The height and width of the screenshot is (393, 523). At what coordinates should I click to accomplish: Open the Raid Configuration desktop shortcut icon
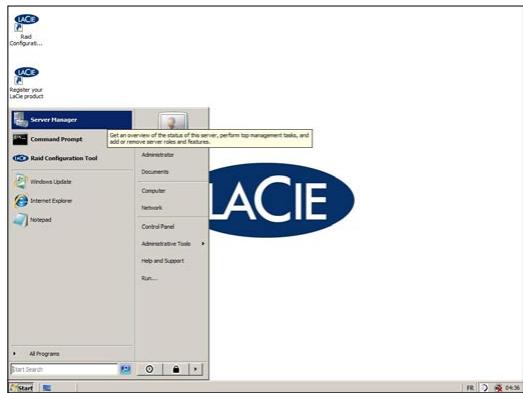coord(26,23)
